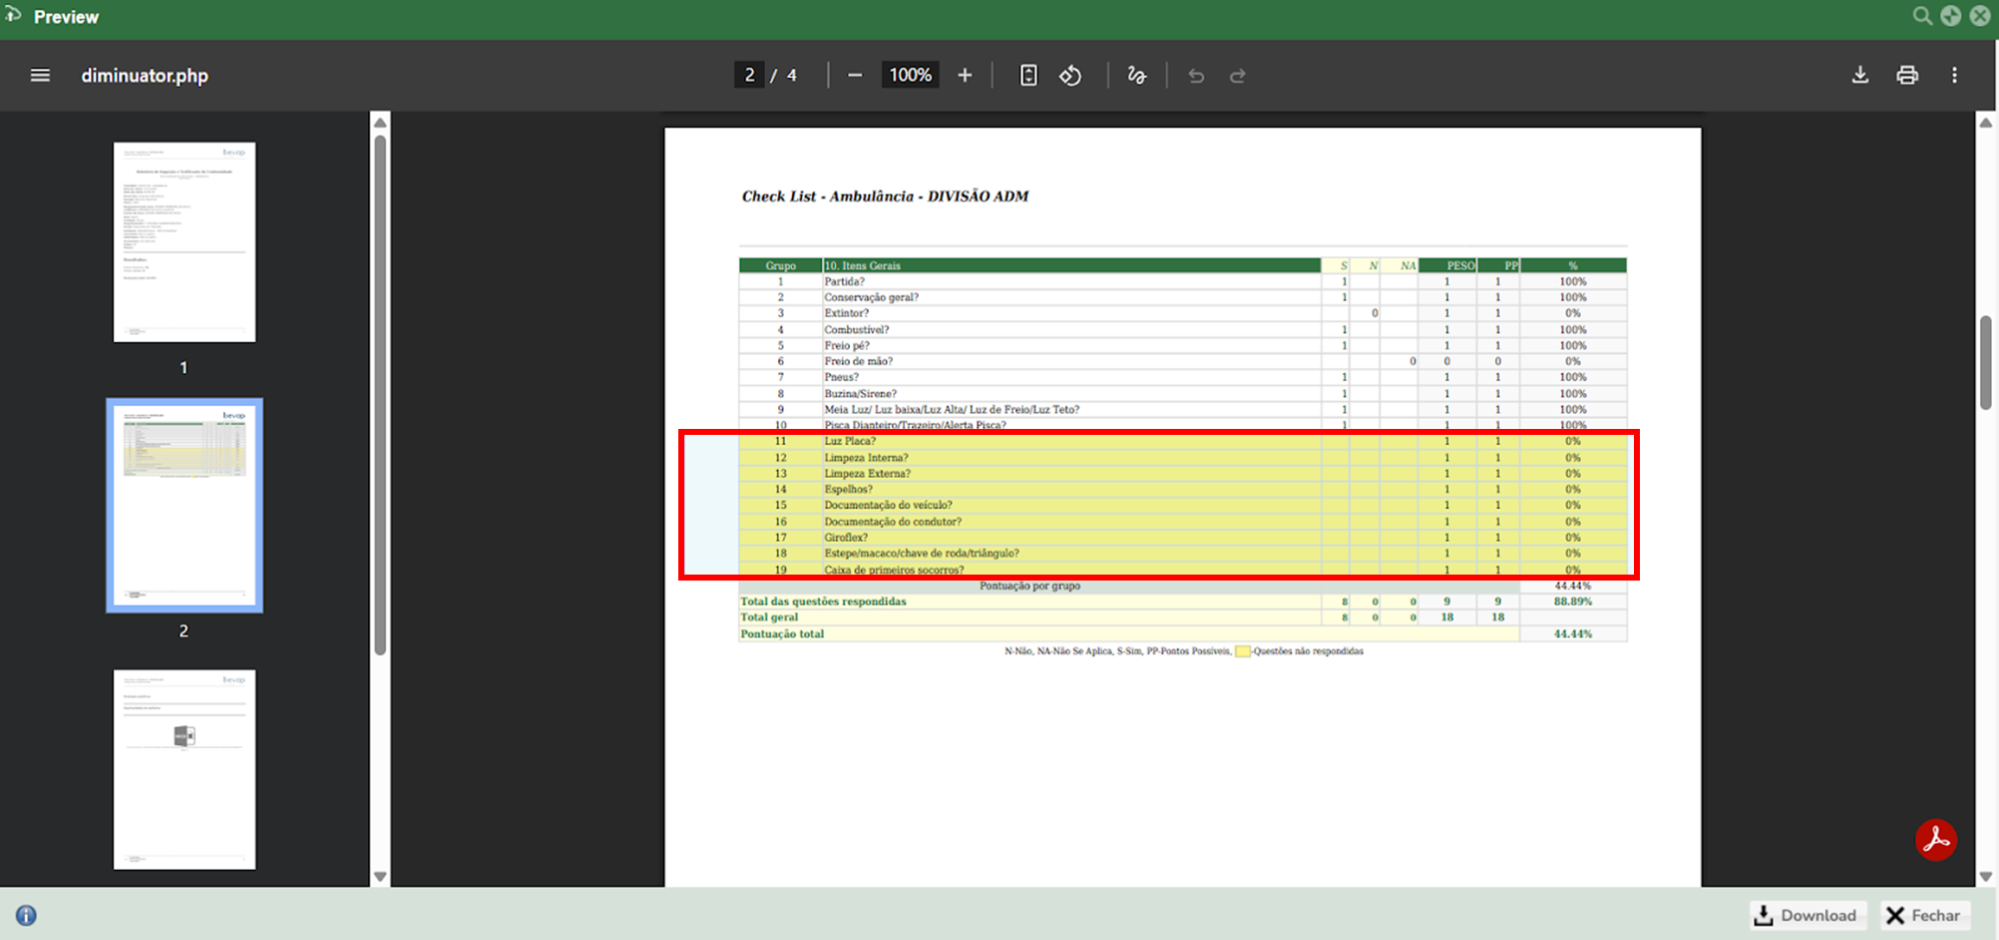
Task: Click the undo arrow in toolbar
Action: pyautogui.click(x=1196, y=75)
